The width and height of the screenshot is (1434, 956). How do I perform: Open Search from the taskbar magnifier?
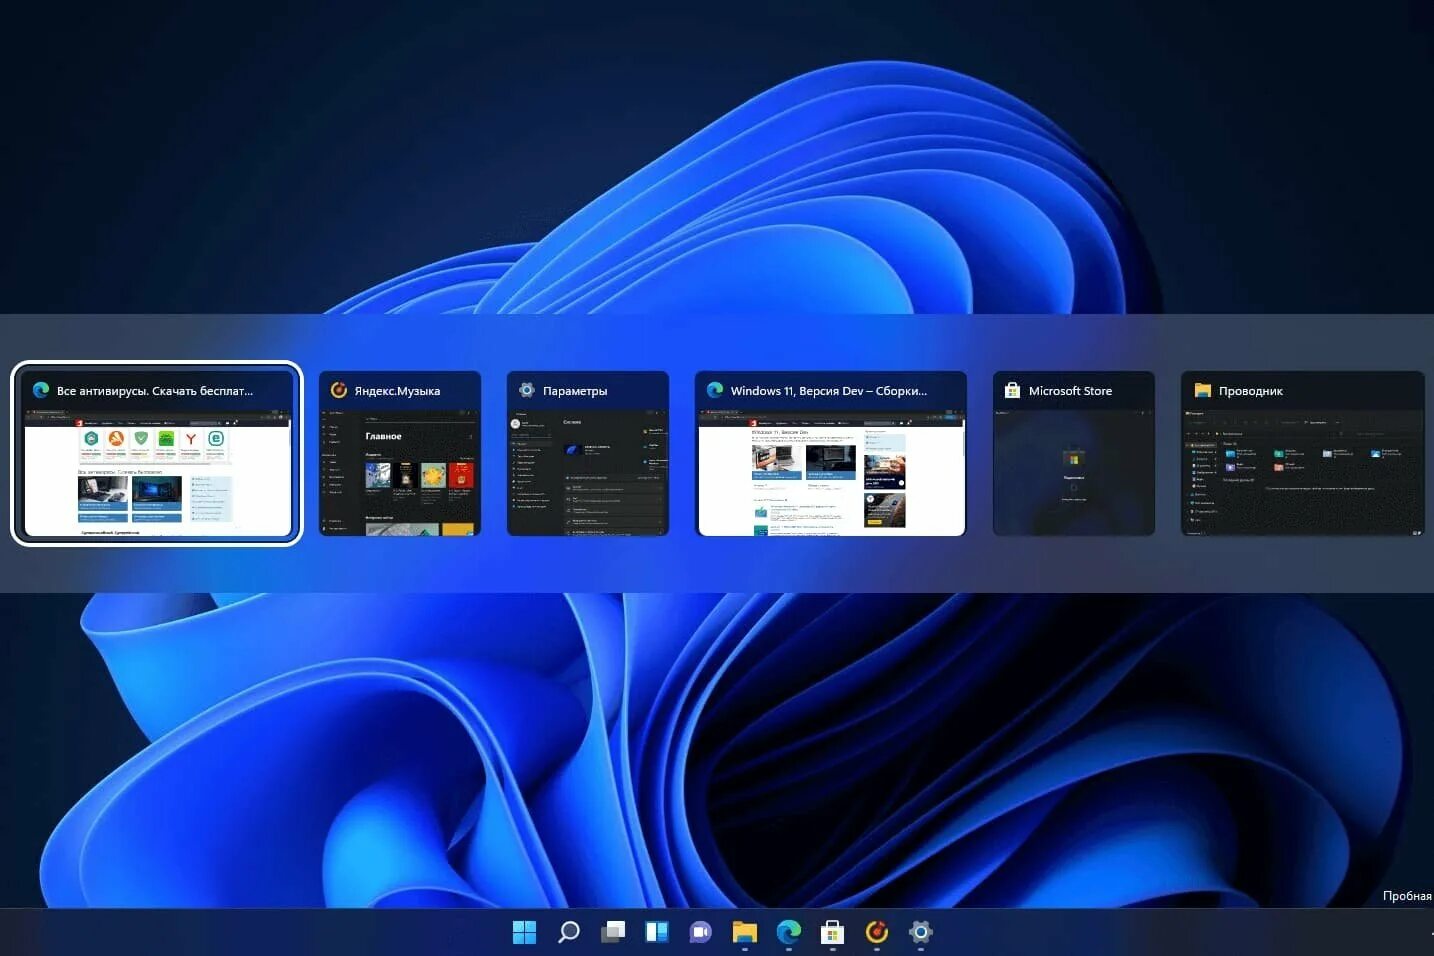point(568,932)
